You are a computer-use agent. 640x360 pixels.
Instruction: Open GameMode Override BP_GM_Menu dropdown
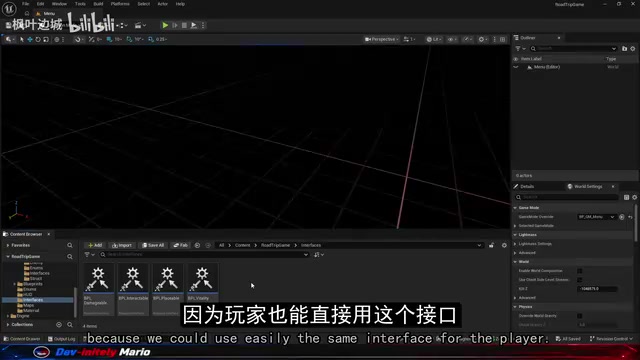[596, 217]
